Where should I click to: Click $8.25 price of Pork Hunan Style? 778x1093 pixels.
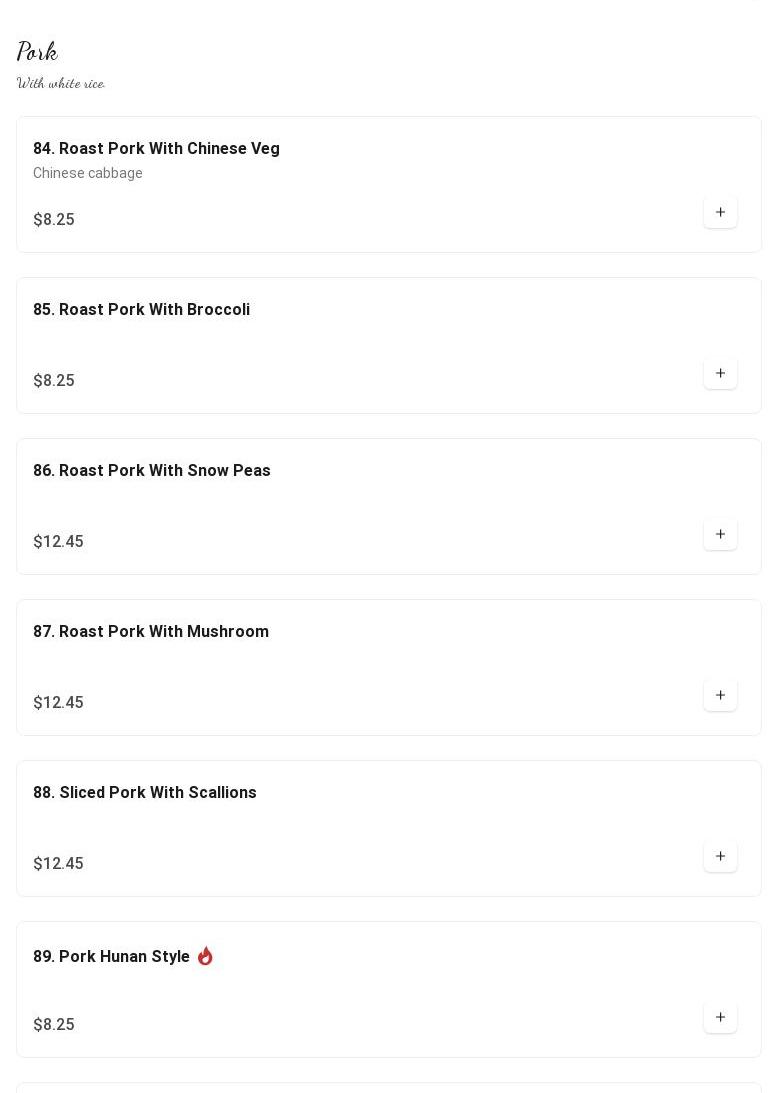tap(54, 1025)
